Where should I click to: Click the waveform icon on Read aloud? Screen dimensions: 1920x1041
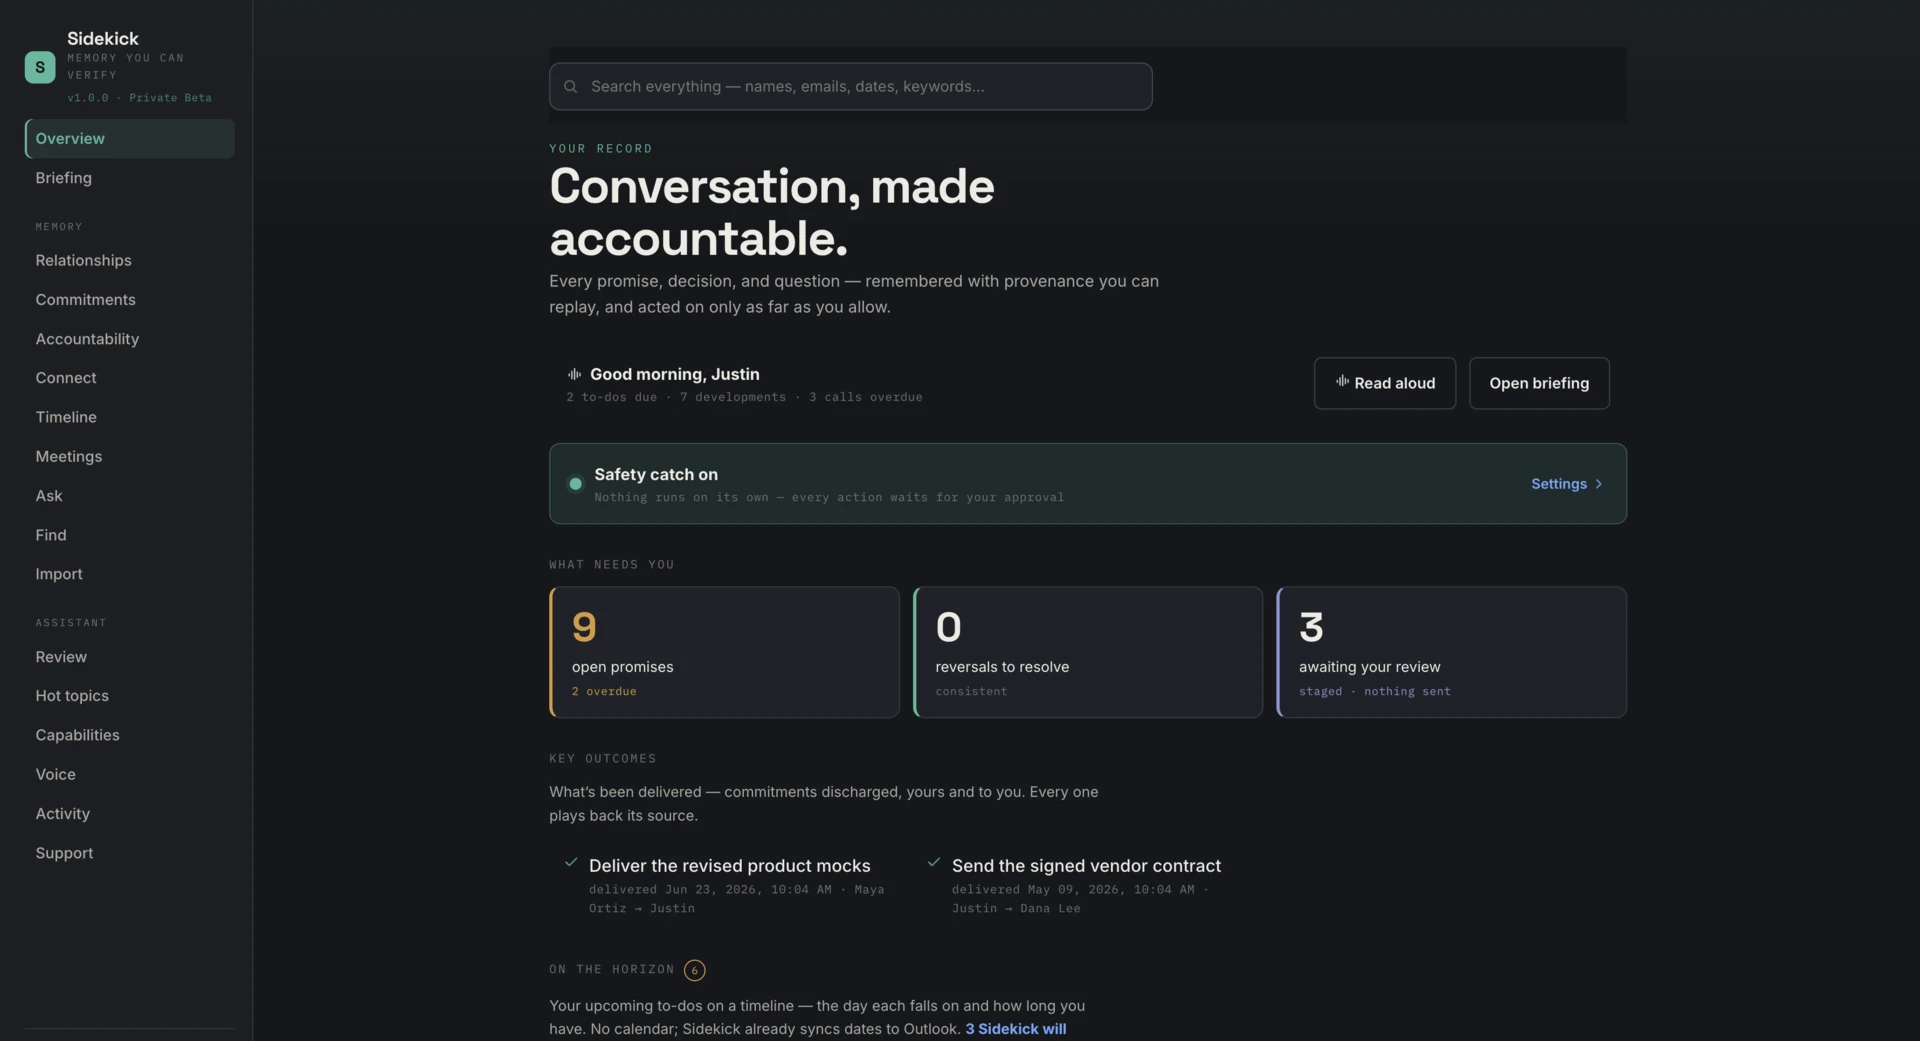click(1342, 382)
